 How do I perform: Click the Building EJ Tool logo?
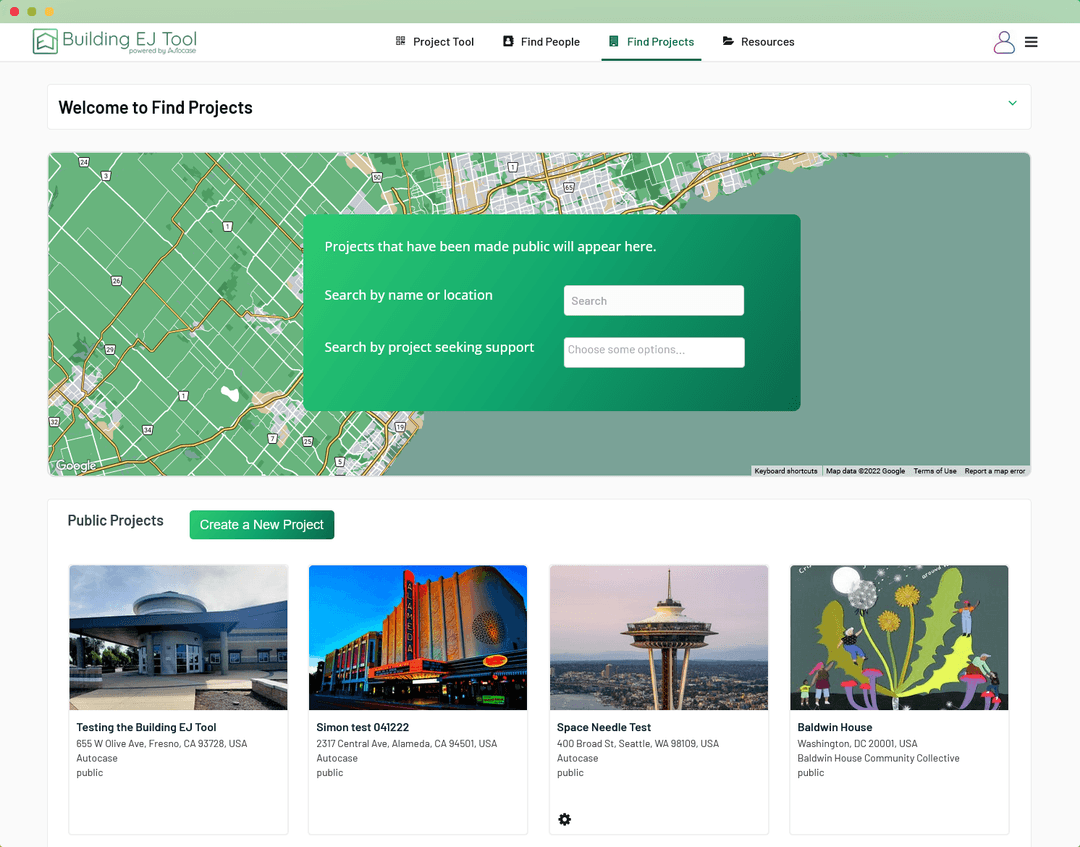(x=113, y=41)
